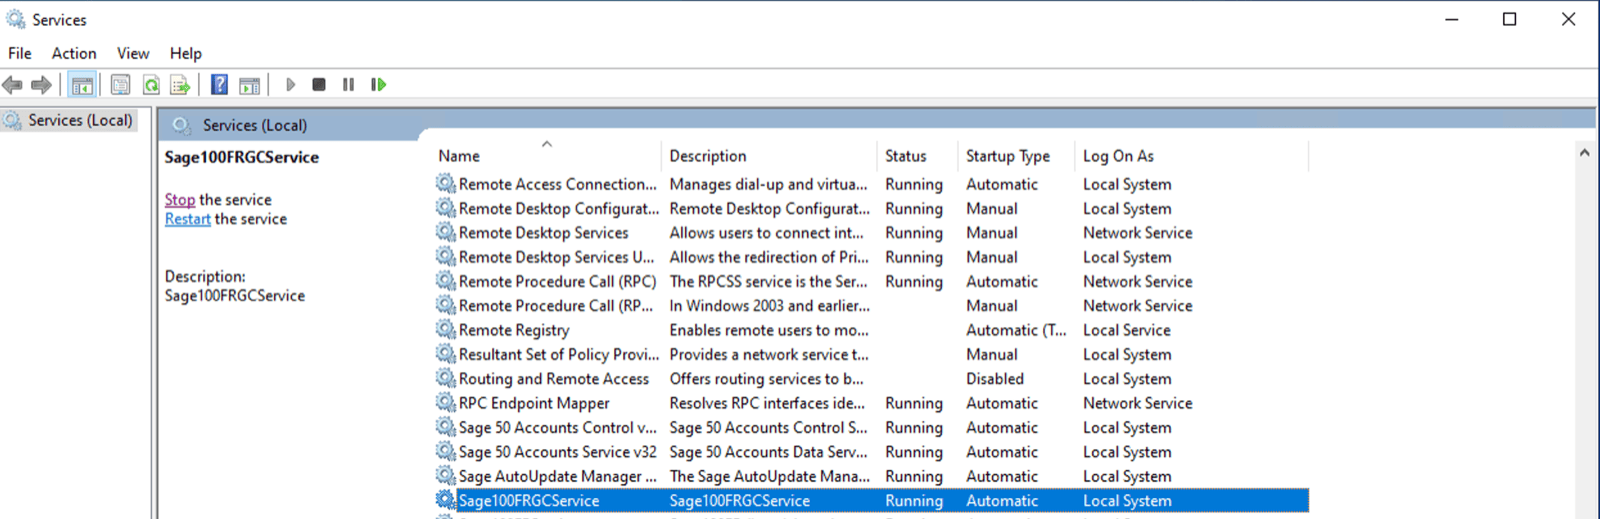Sort by the Description column header
Viewport: 1600px width, 519px height.
coord(769,156)
